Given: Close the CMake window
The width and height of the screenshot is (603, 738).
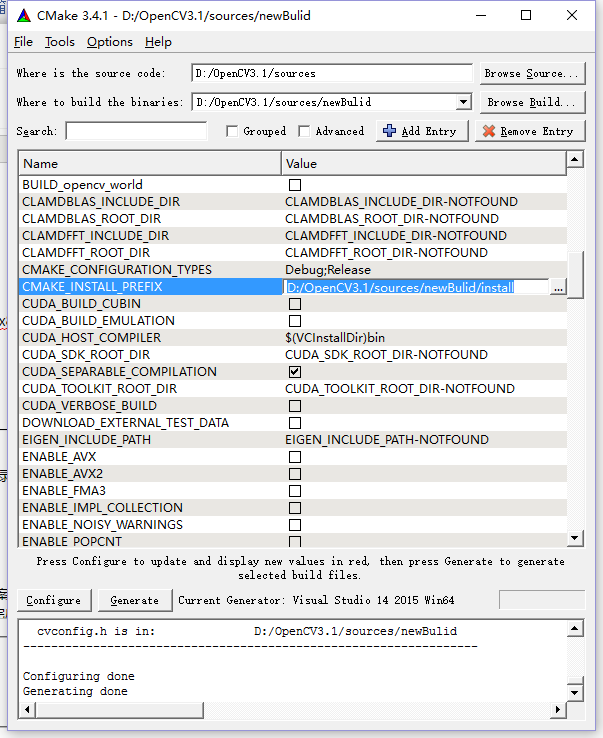Looking at the screenshot, I should (571, 16).
